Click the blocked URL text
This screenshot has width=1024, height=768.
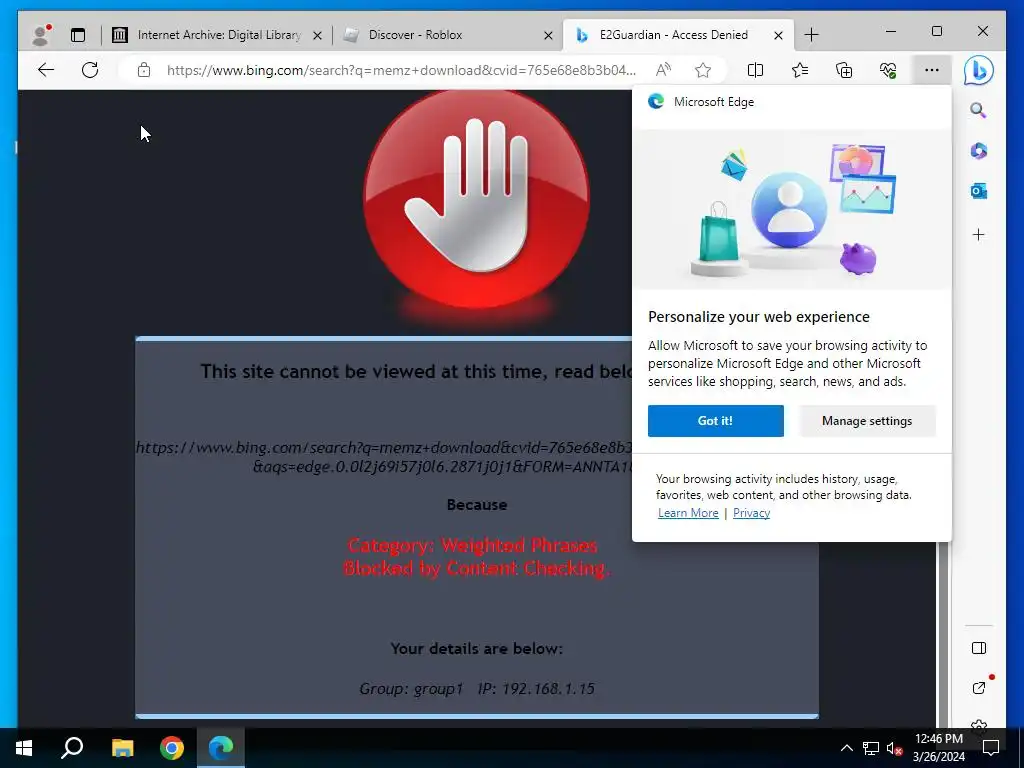click(x=384, y=456)
